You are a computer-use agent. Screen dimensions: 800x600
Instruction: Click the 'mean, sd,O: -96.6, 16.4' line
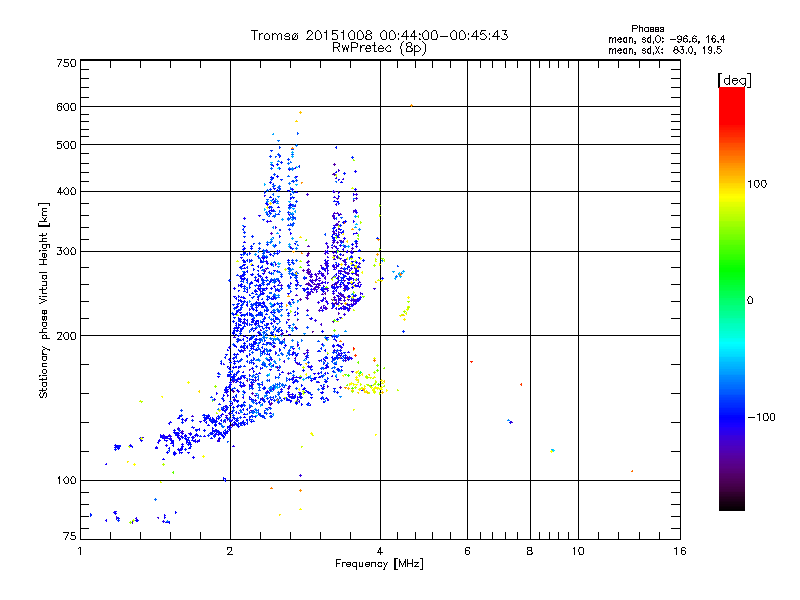click(x=666, y=39)
